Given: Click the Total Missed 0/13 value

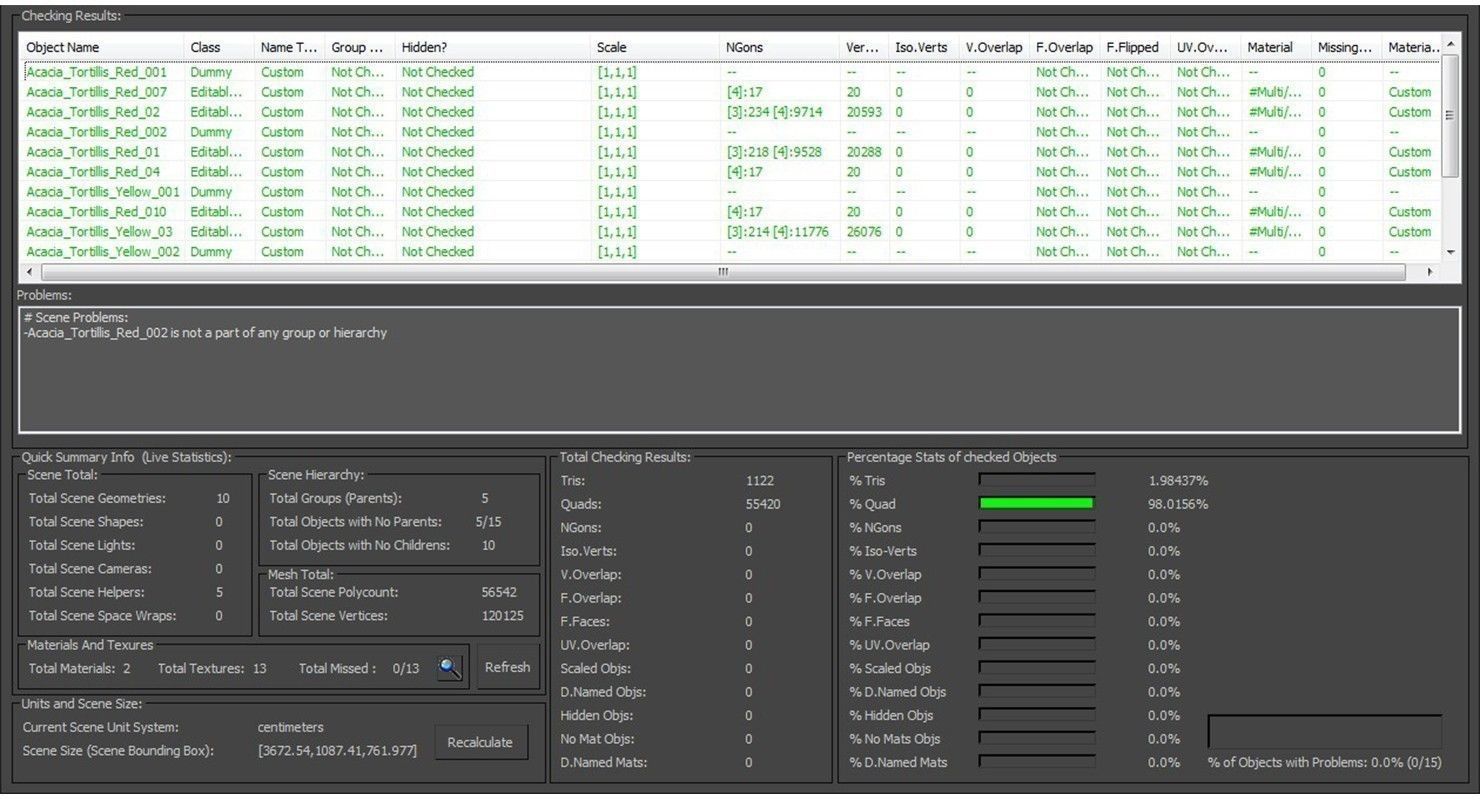Looking at the screenshot, I should (x=406, y=668).
